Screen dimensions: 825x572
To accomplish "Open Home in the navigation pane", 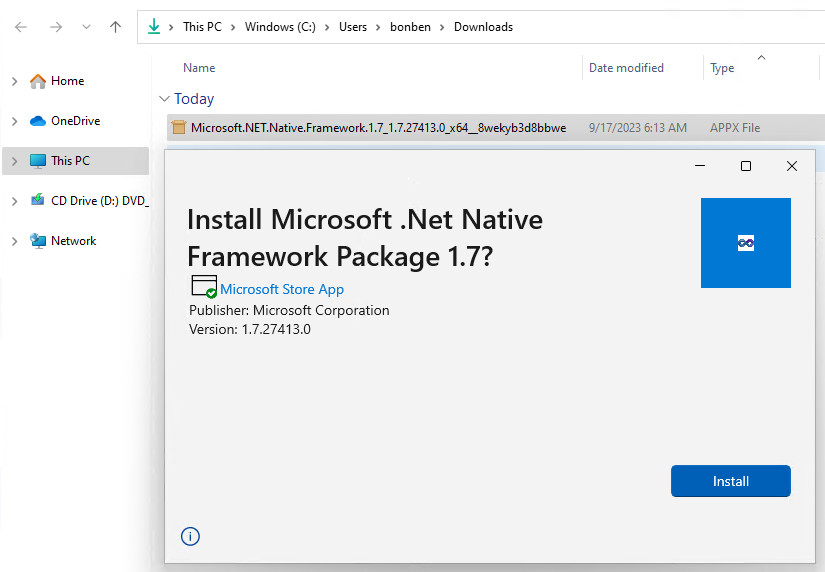I will coord(67,81).
